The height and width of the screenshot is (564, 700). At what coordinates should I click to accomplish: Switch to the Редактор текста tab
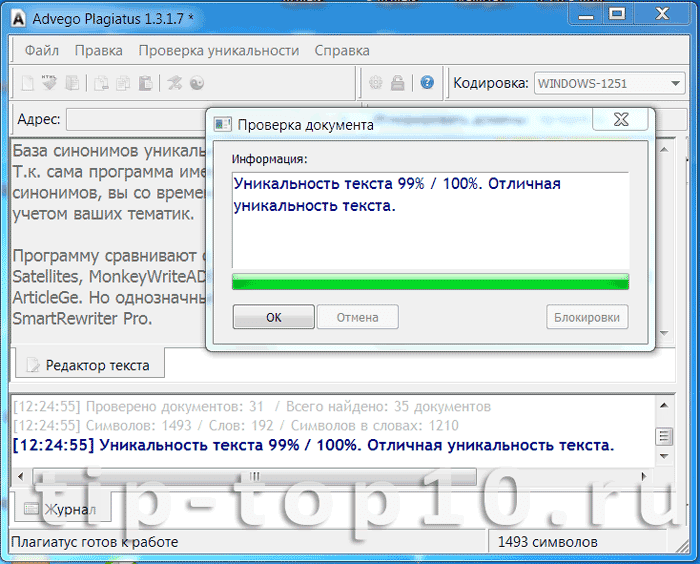pos(90,365)
